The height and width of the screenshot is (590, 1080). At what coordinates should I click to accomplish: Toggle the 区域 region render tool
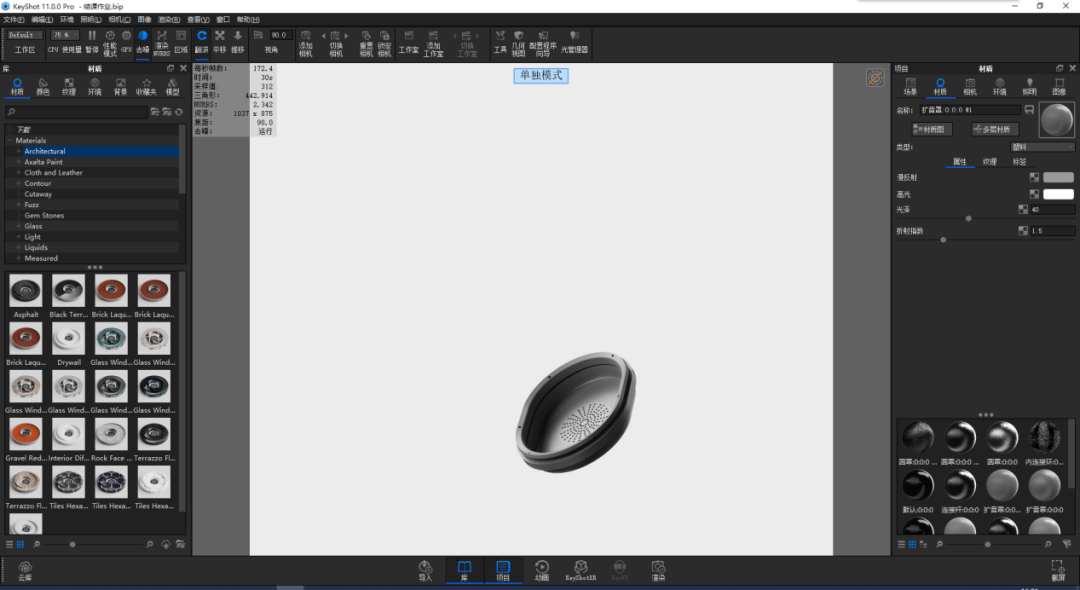tap(181, 41)
